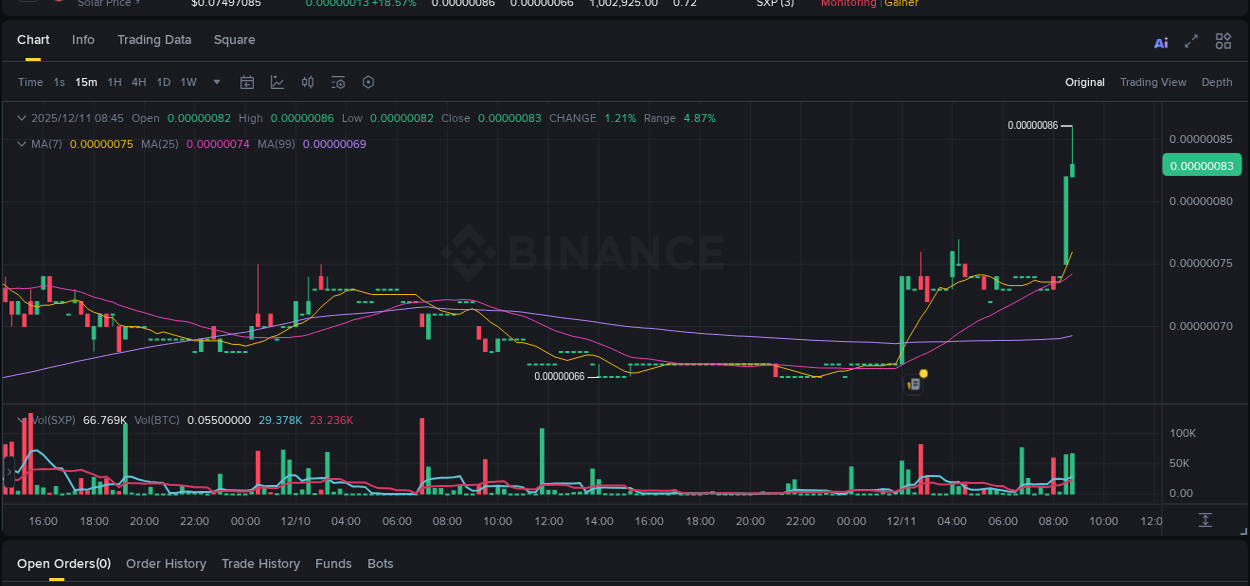Open the chart settings hexagon icon

(368, 82)
